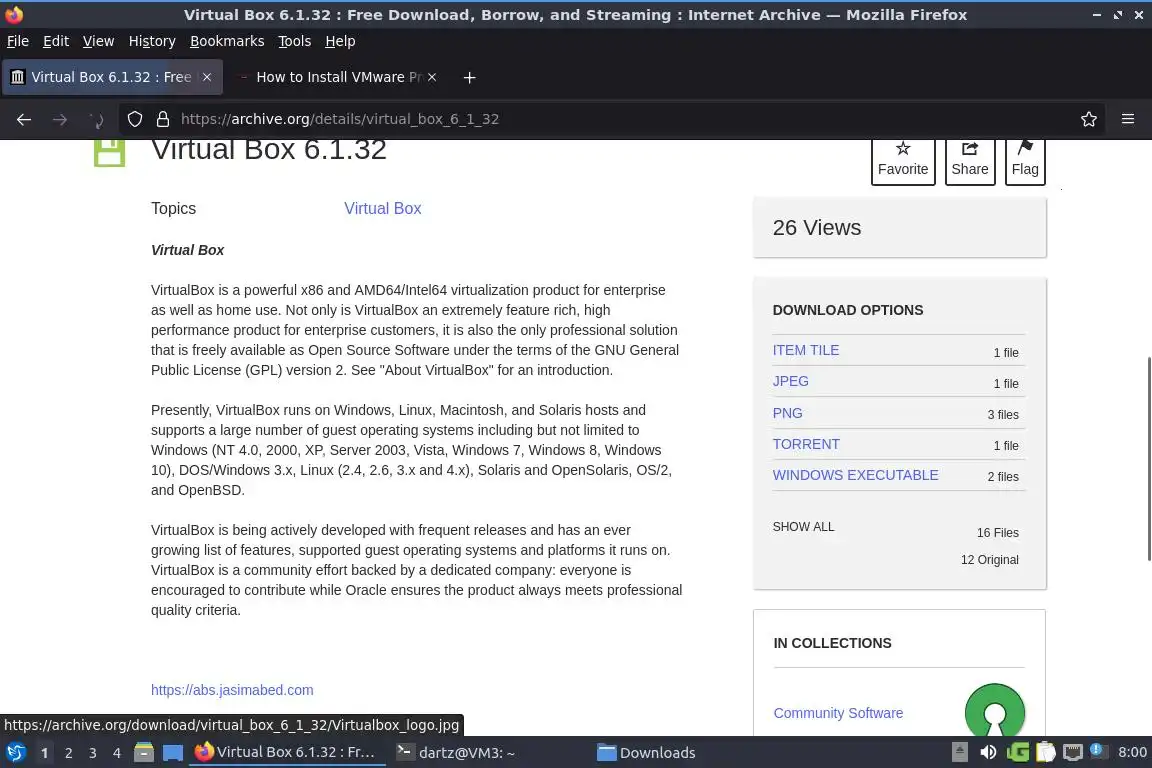The width and height of the screenshot is (1152, 768).
Task: Switch to workspace 4
Action: [x=117, y=753]
